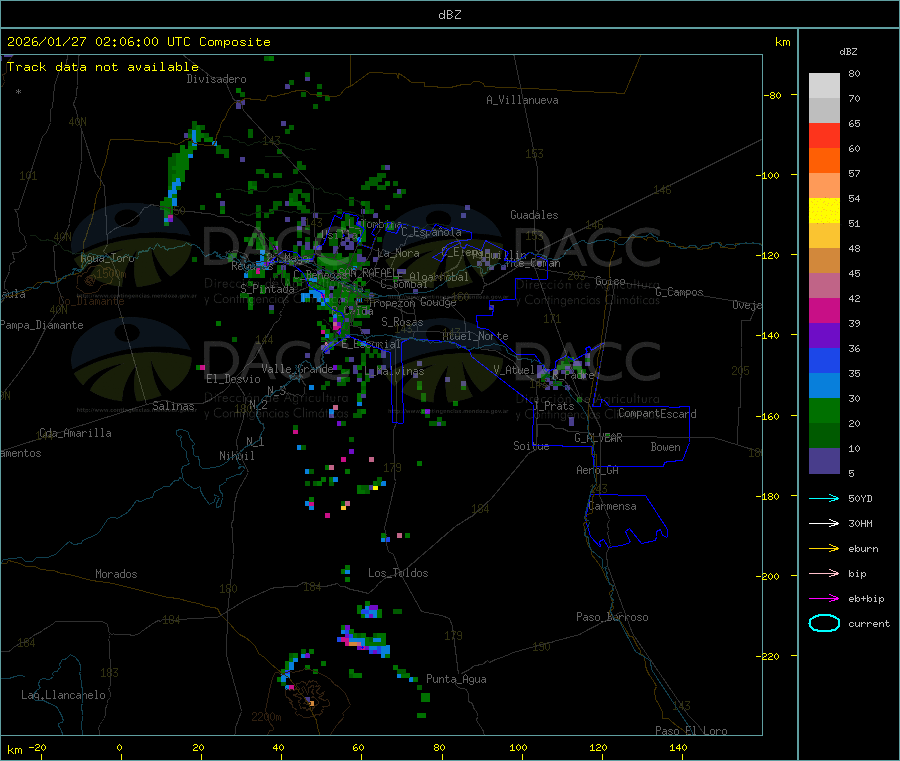Screen dimensions: 900x761
Task: Click the Guadales map label
Action: pyautogui.click(x=534, y=215)
